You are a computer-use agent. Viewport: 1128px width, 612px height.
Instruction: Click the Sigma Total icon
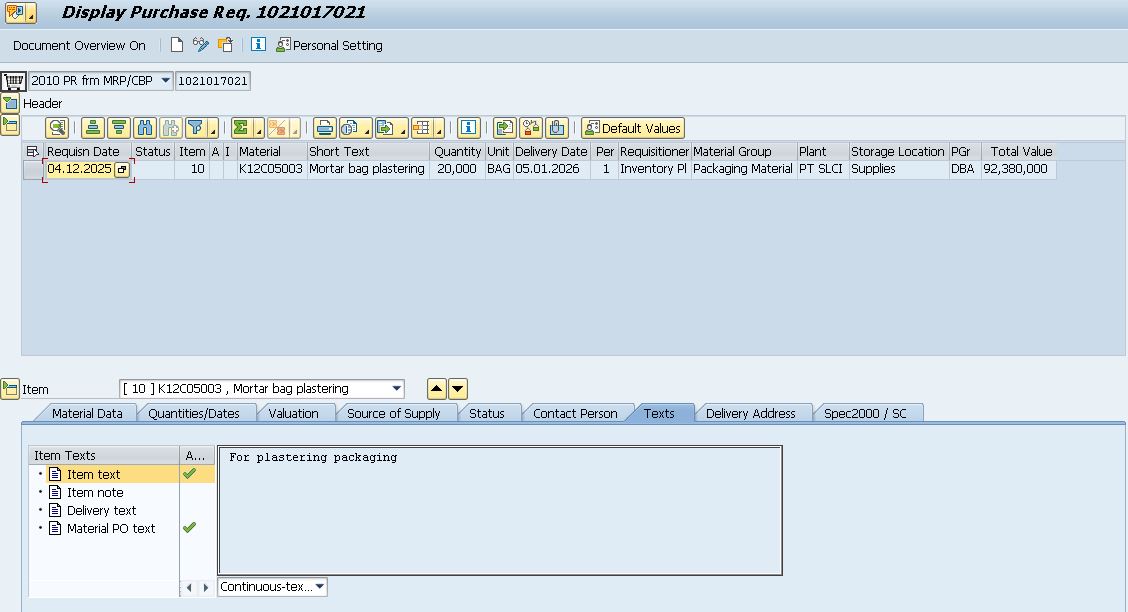241,128
